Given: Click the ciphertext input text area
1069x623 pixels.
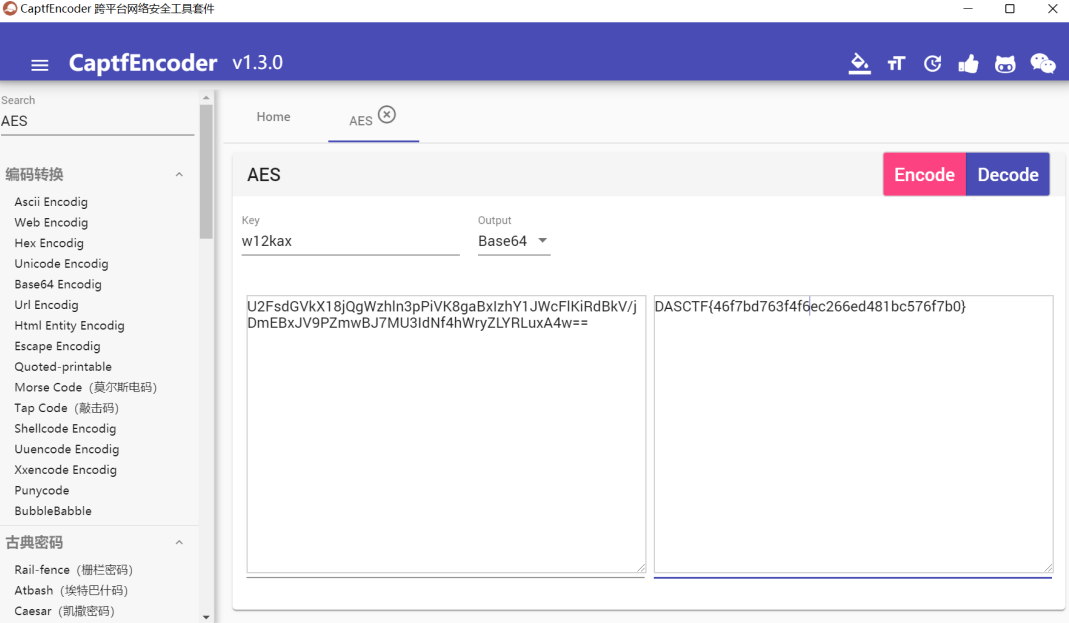Looking at the screenshot, I should tap(446, 434).
